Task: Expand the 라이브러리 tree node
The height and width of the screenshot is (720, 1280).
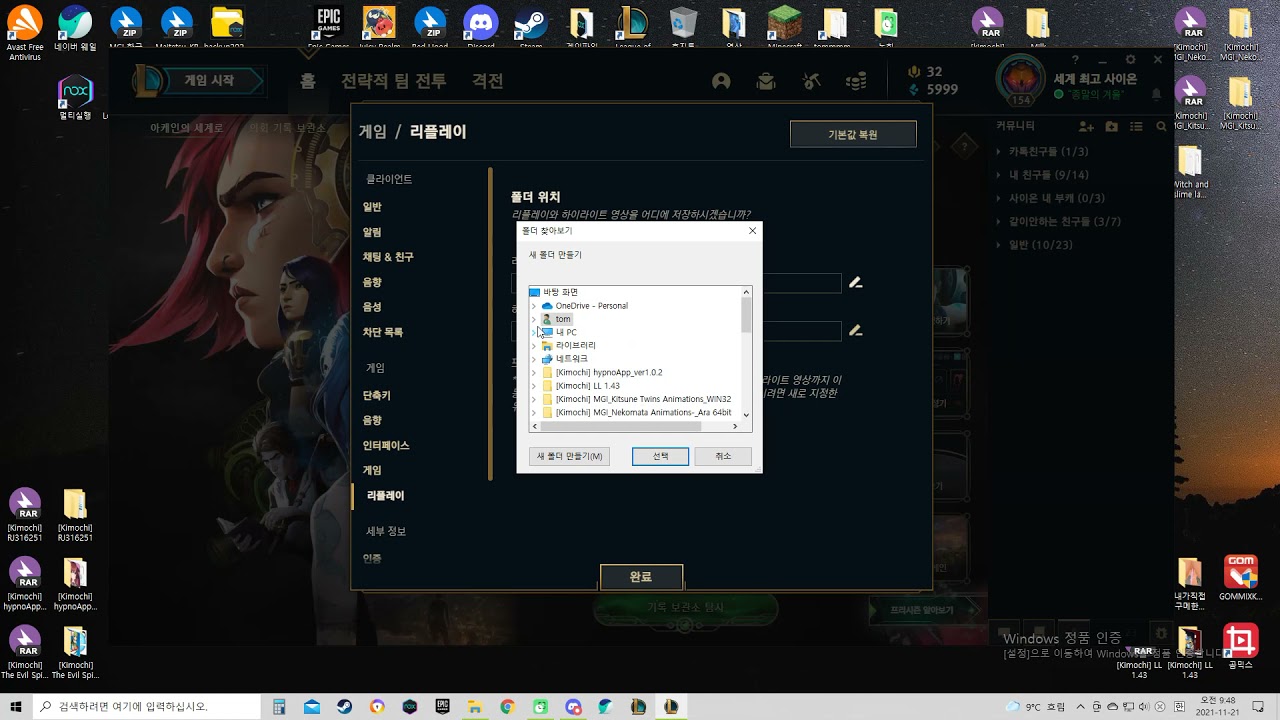Action: coord(534,346)
